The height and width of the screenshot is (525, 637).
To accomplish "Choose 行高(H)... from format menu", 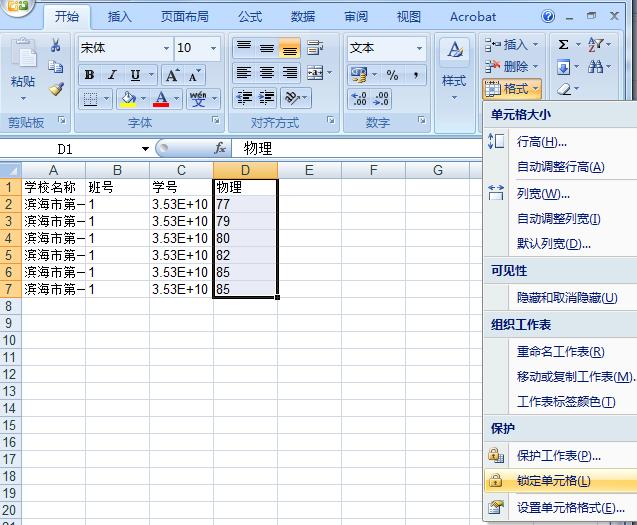I will coord(561,142).
